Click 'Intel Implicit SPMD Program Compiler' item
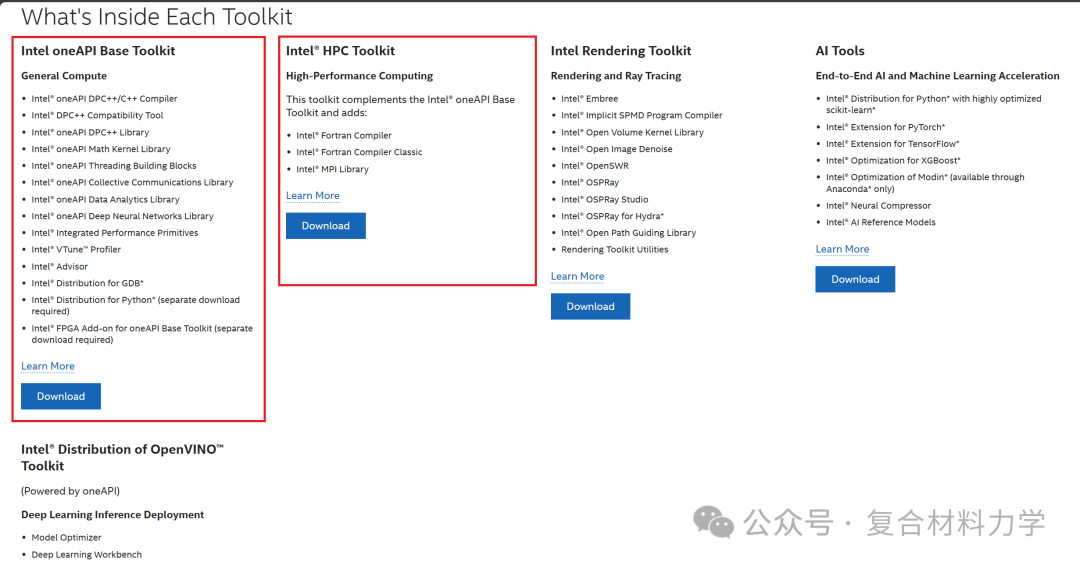The width and height of the screenshot is (1080, 566). (641, 115)
